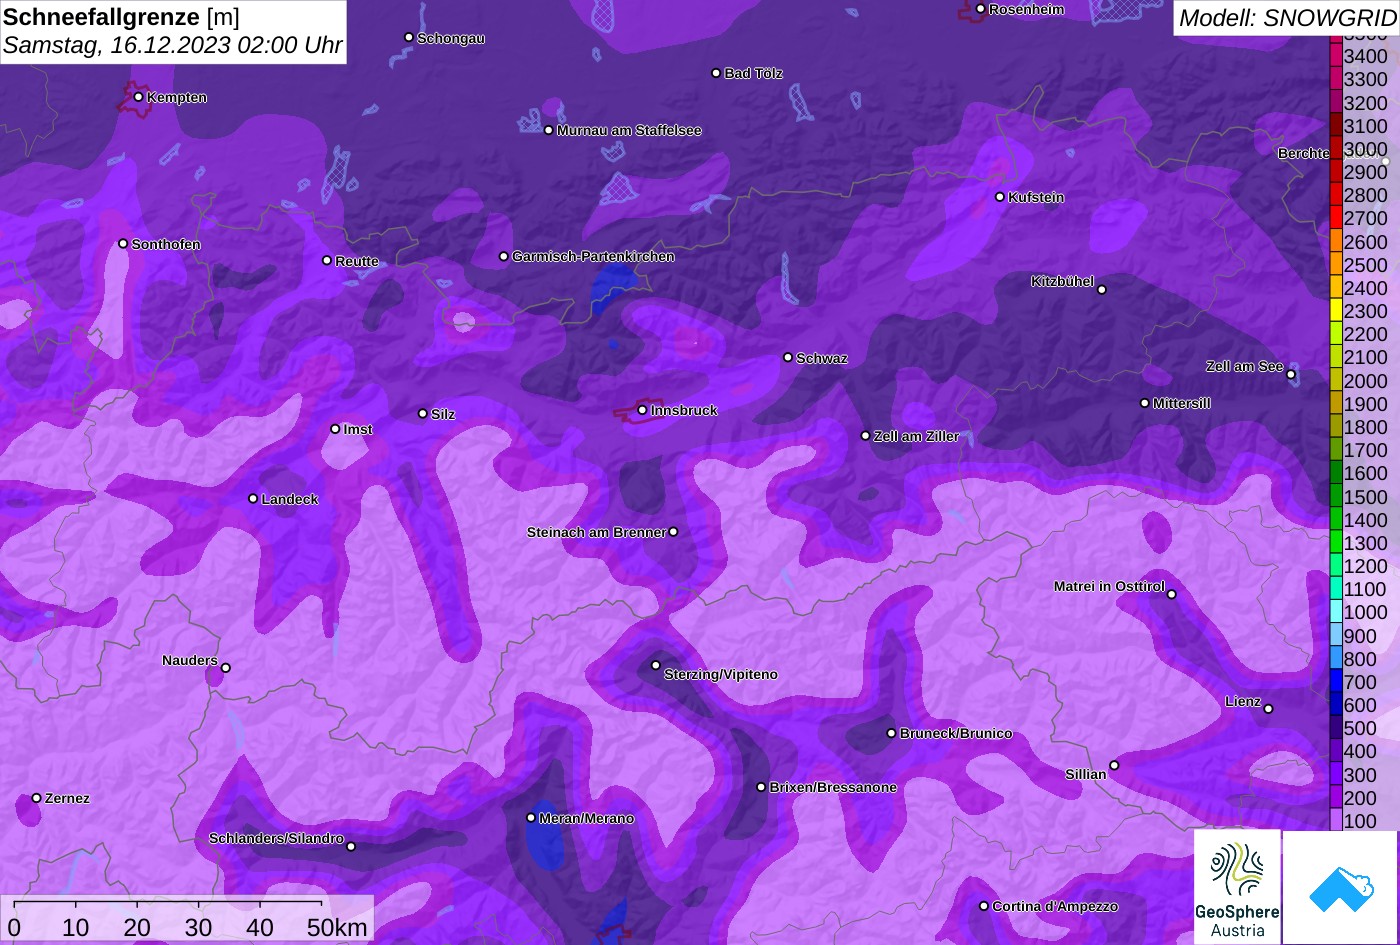This screenshot has height=945, width=1400.
Task: Click the Sterzing/Vipiteno marker dot
Action: coord(656,665)
